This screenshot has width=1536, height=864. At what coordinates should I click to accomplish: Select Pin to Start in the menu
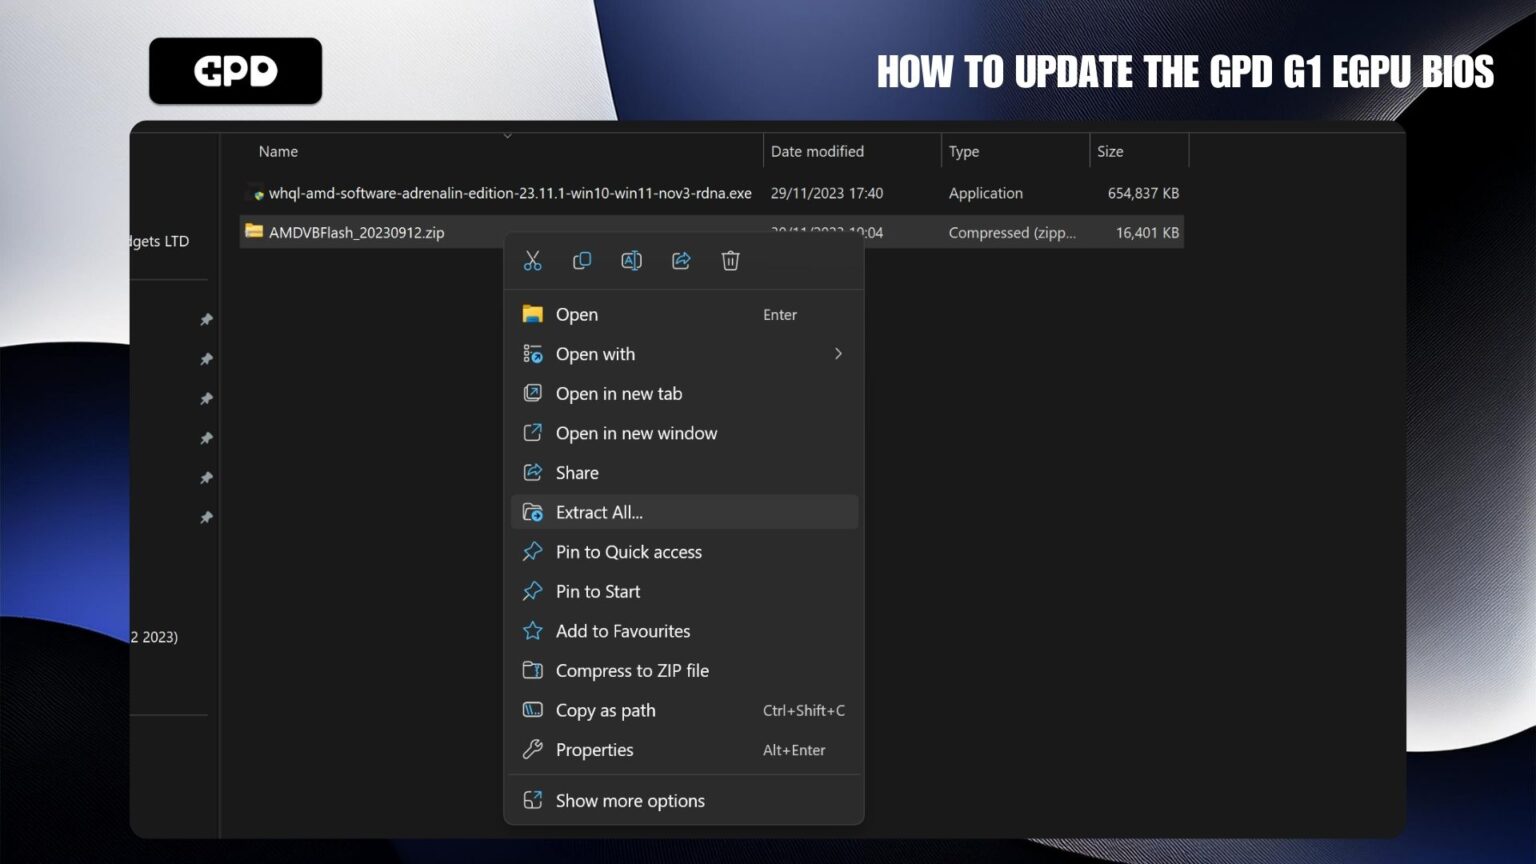click(x=597, y=591)
